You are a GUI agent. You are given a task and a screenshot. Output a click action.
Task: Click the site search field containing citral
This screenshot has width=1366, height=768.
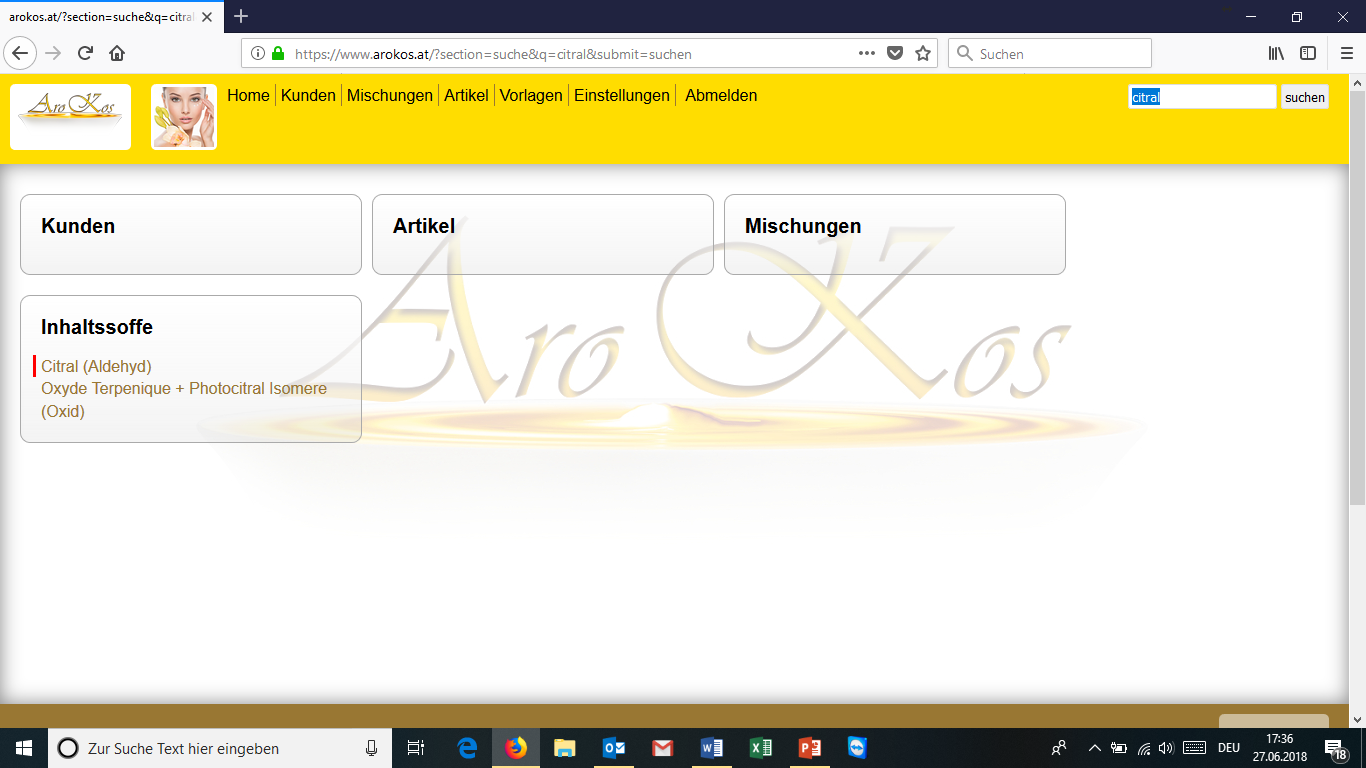pyautogui.click(x=1202, y=97)
